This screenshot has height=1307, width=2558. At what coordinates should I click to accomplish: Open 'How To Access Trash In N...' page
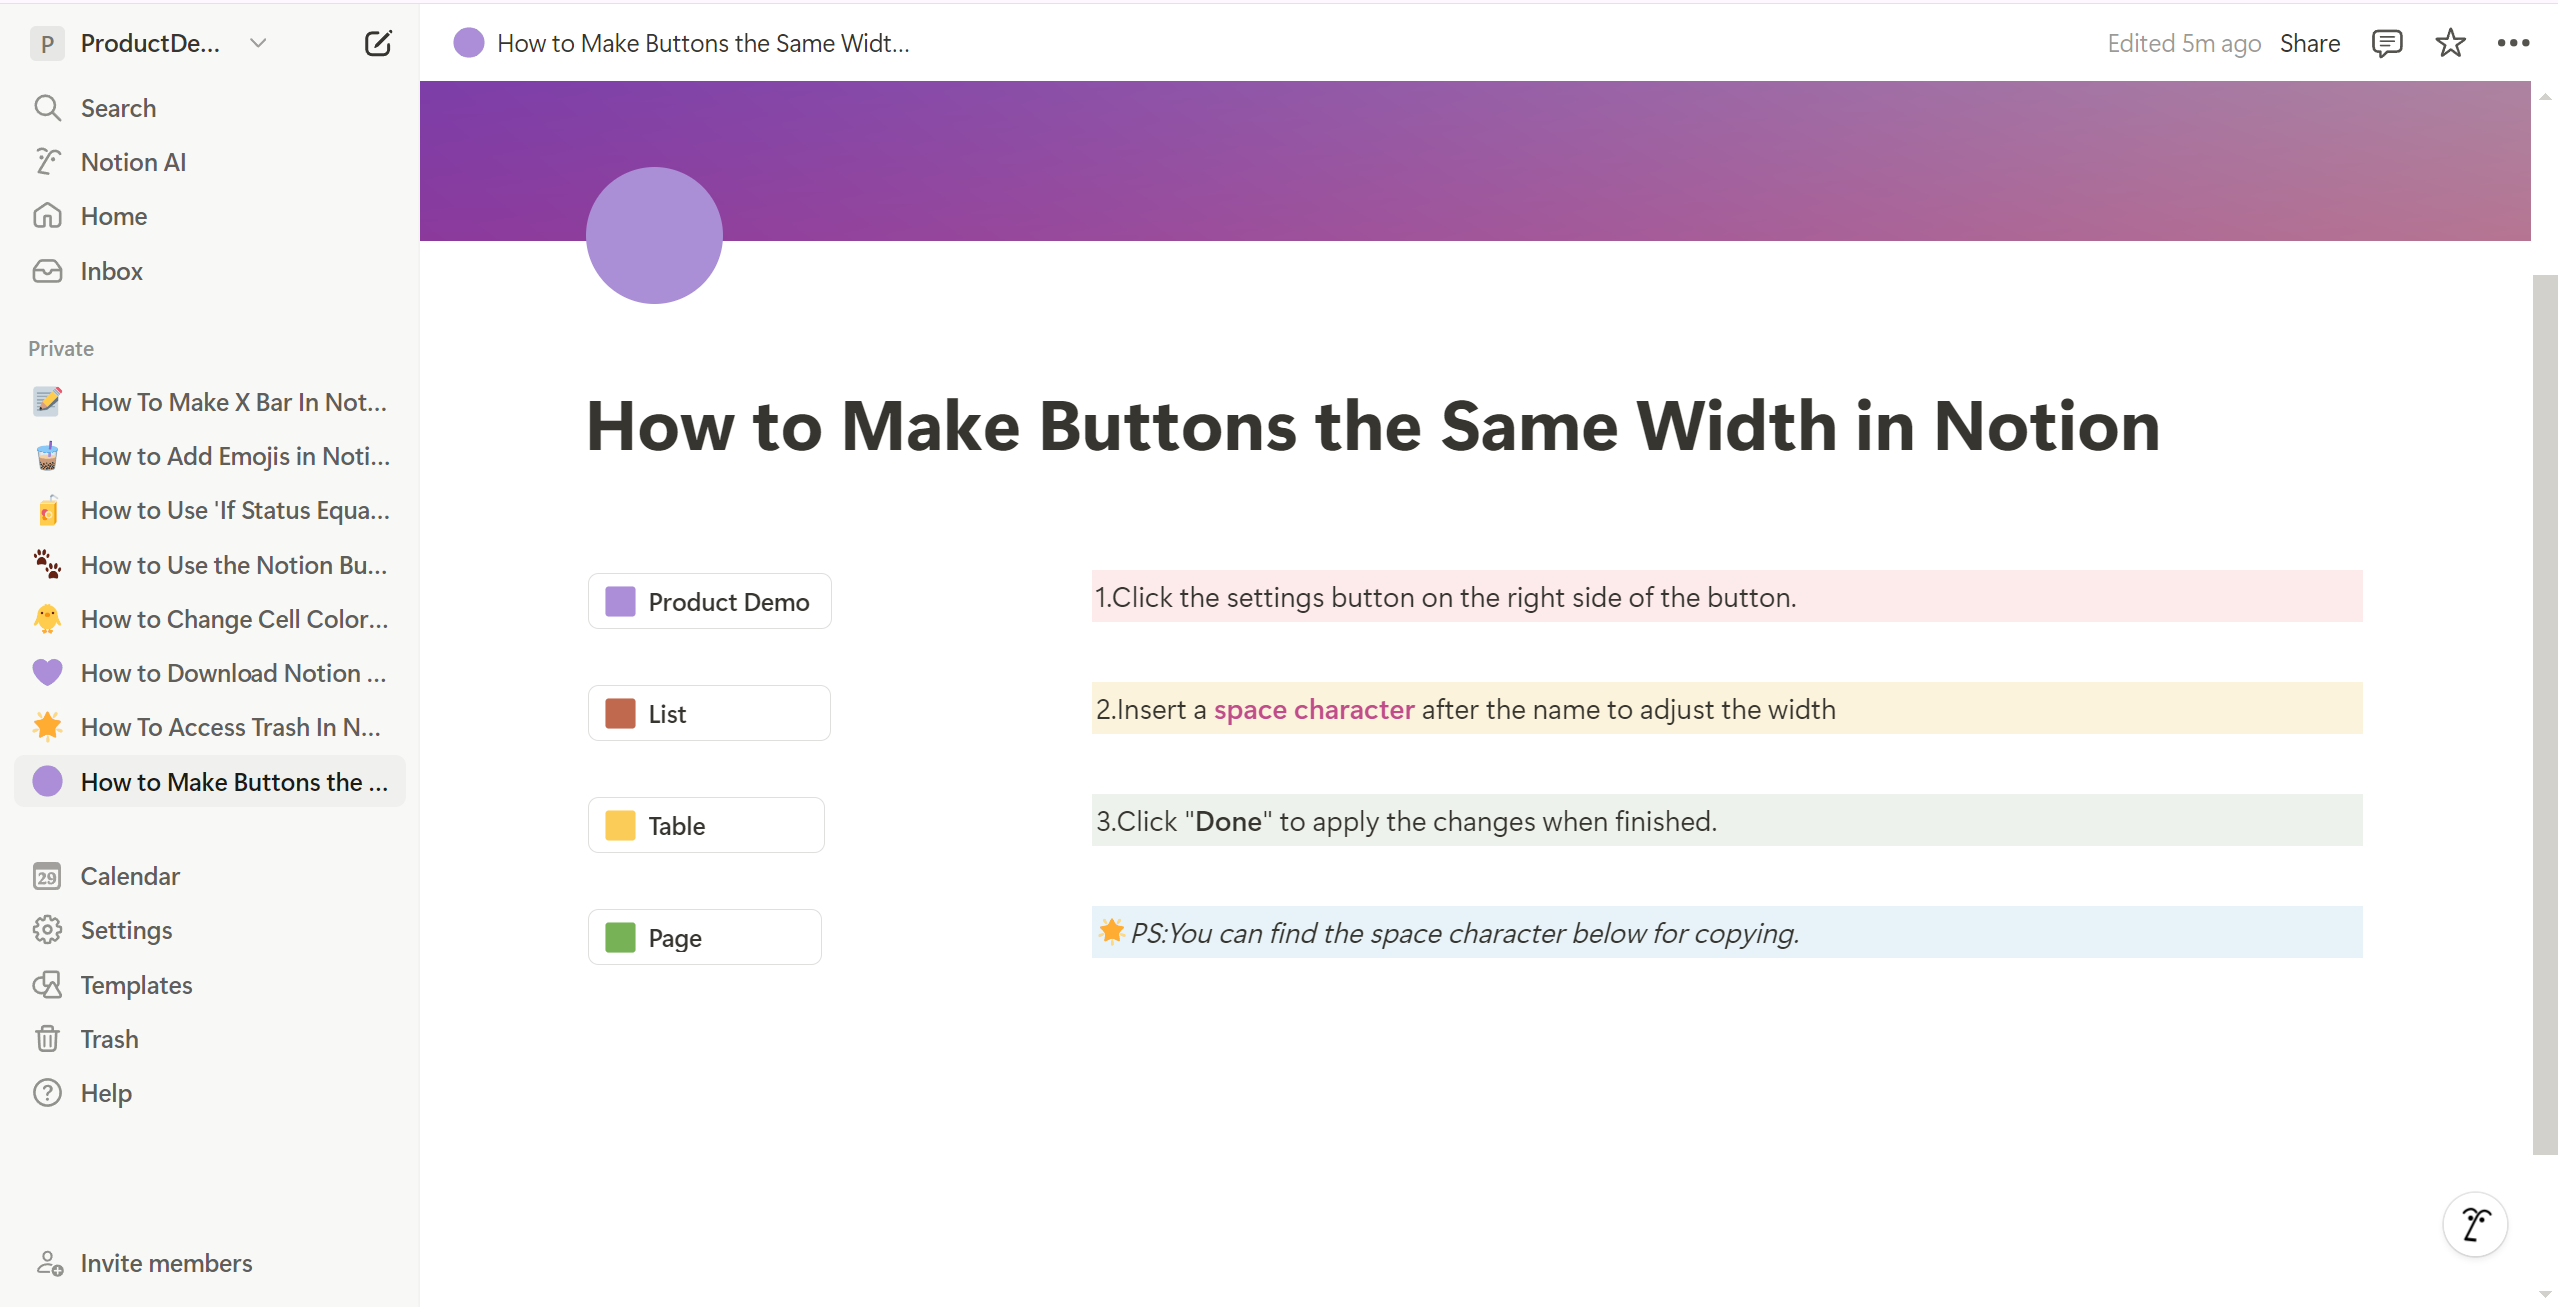pyautogui.click(x=230, y=727)
